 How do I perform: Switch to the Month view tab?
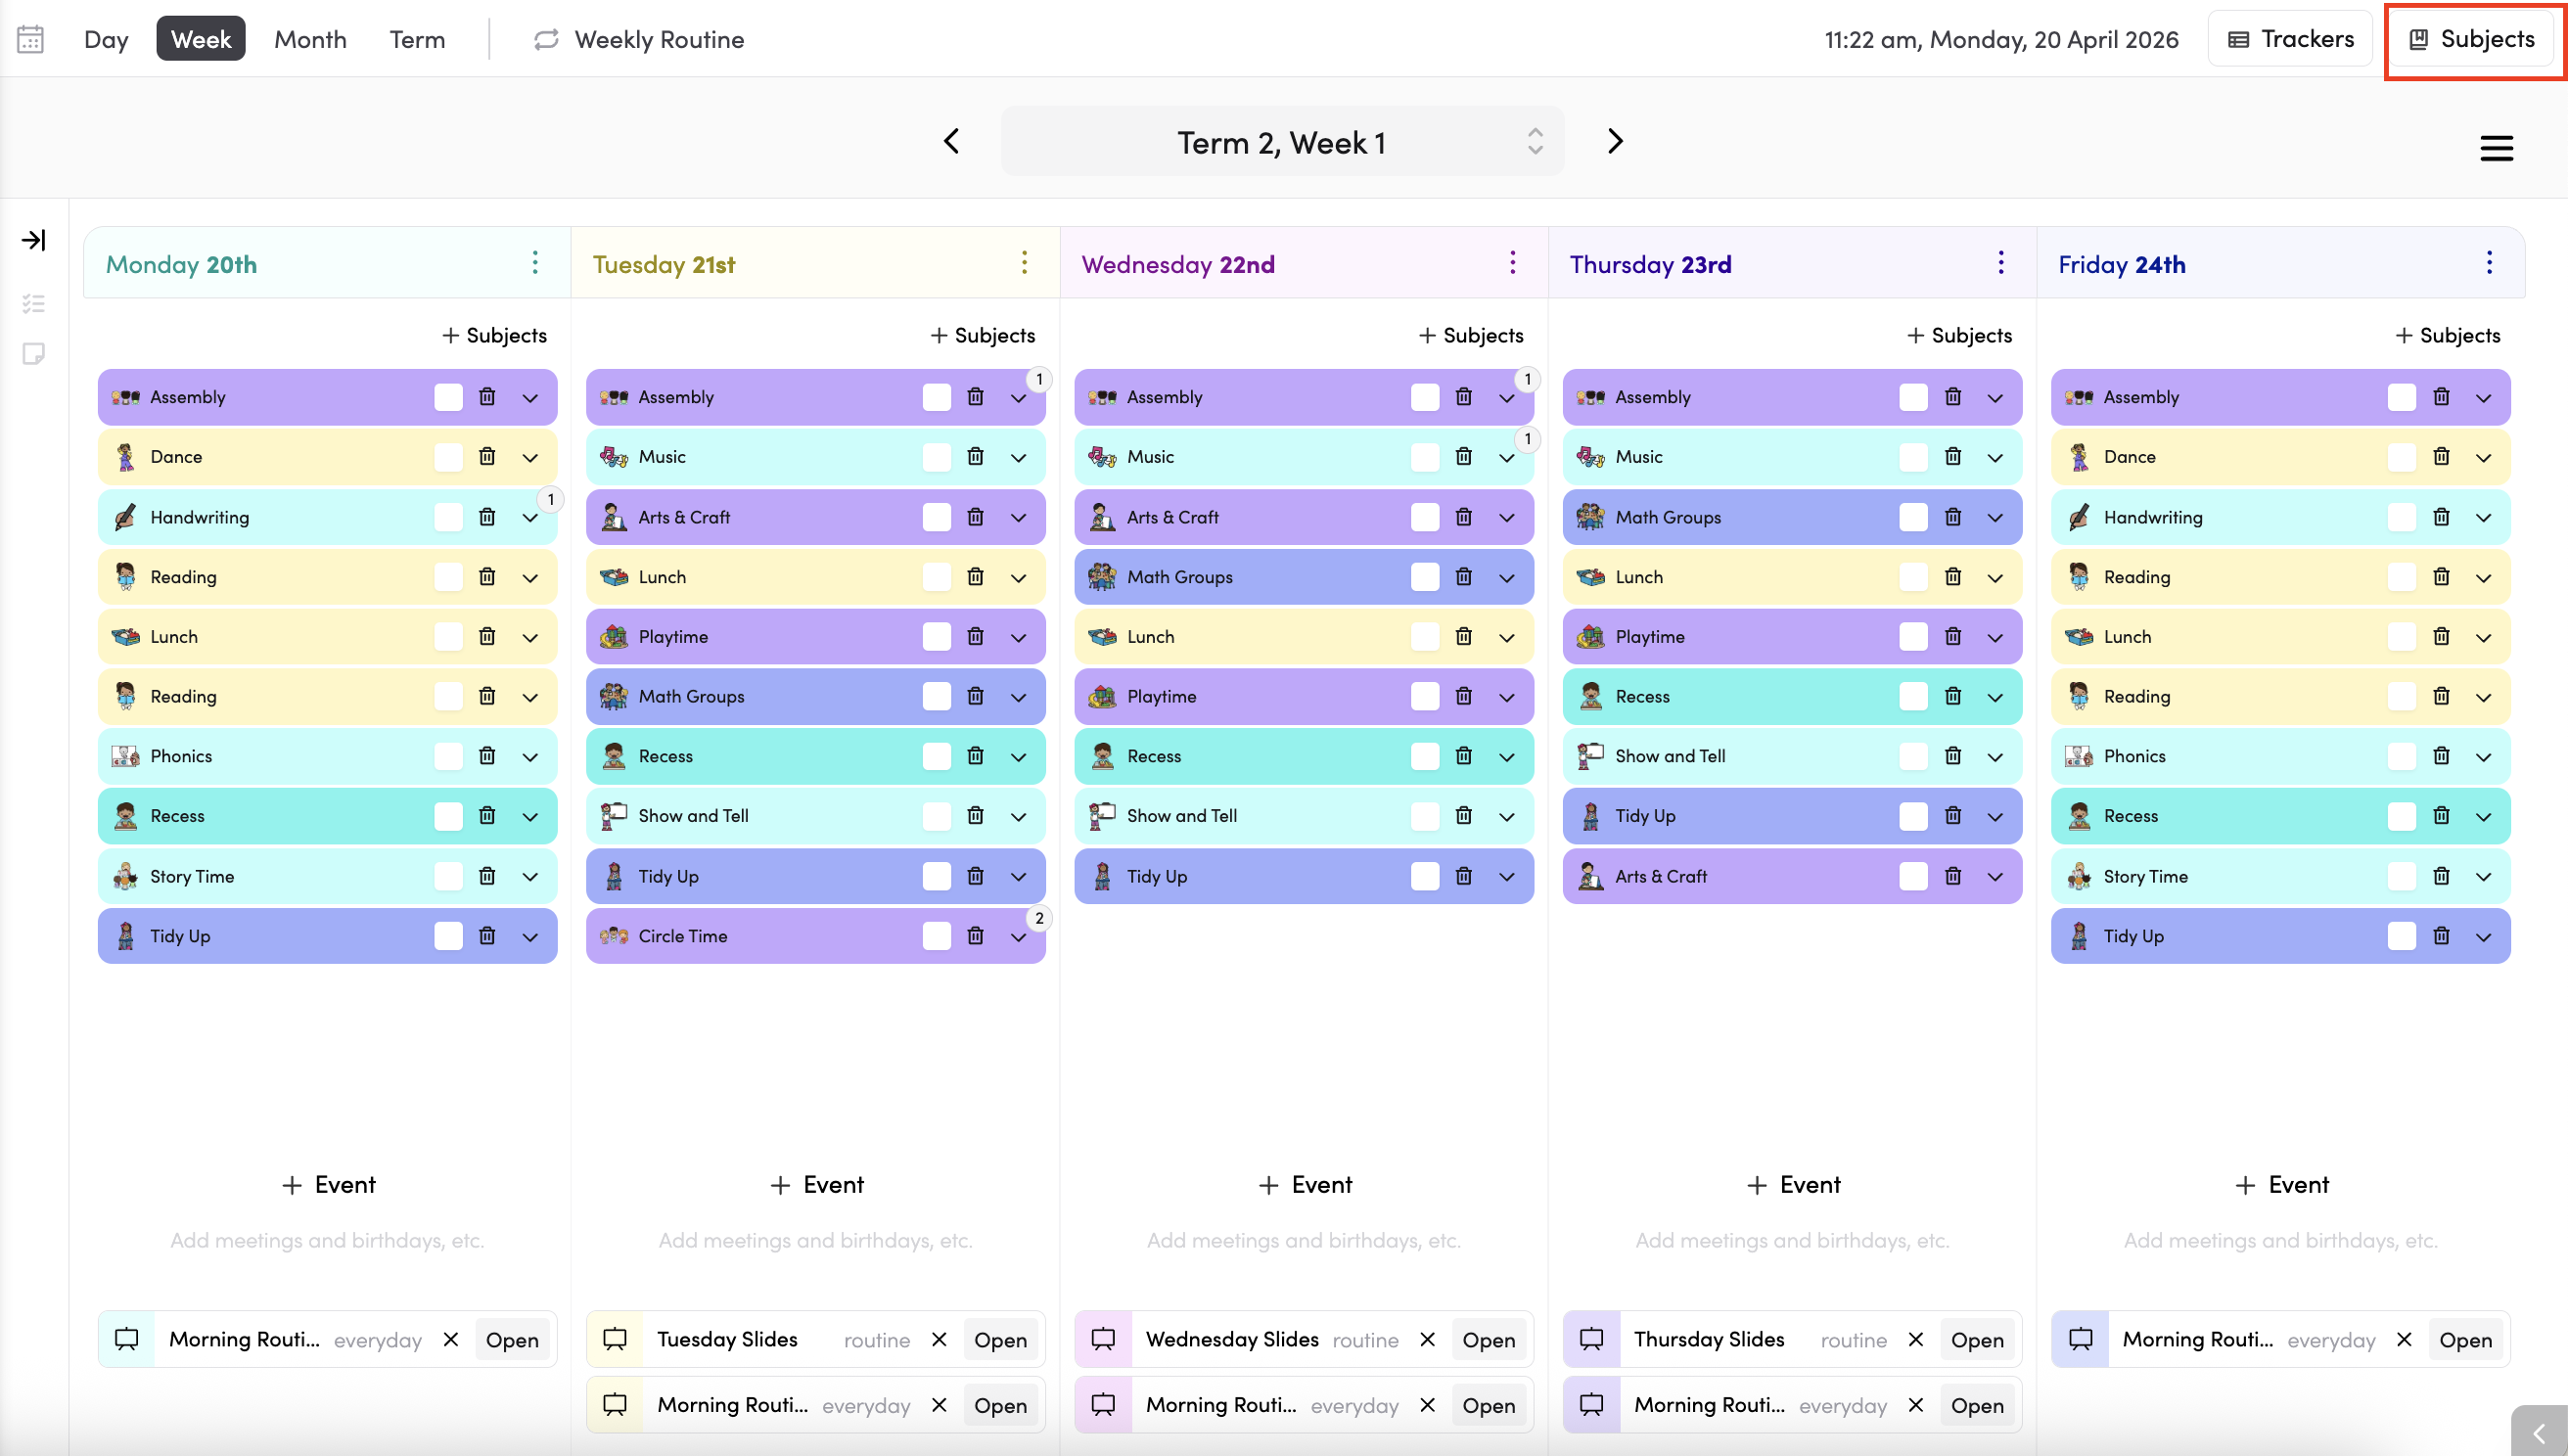pos(310,39)
